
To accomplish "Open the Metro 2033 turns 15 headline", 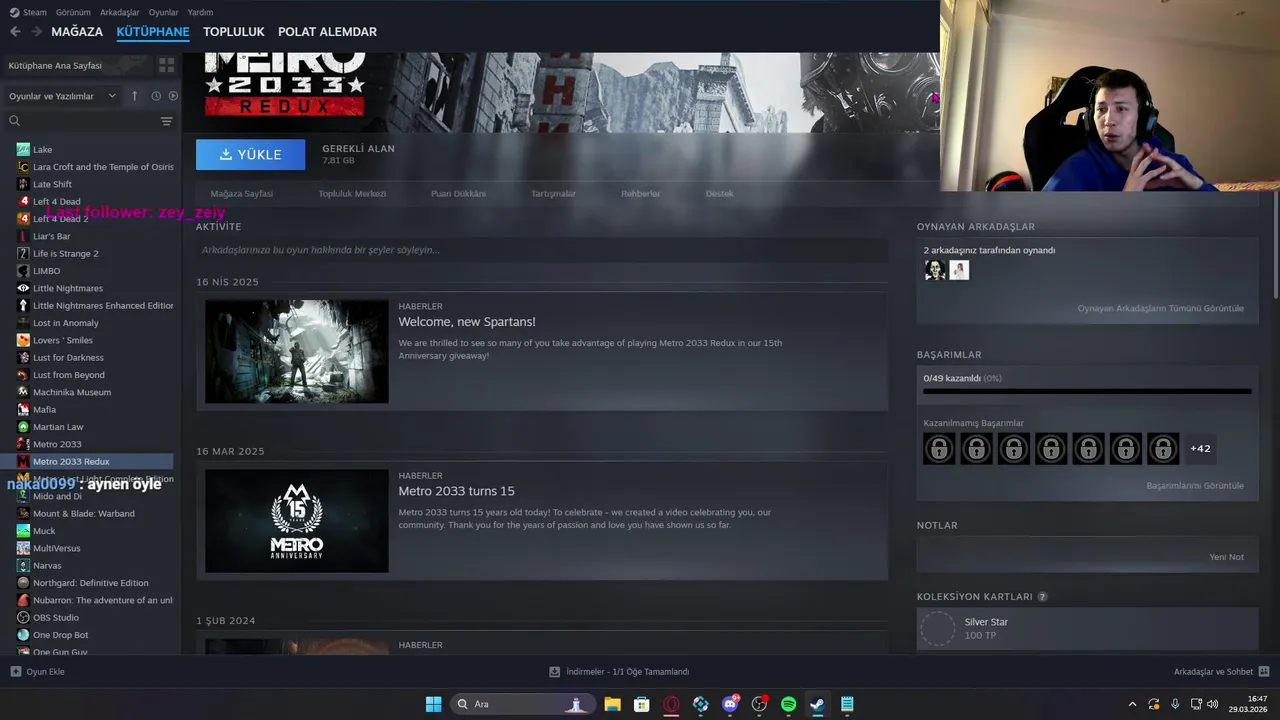I will pos(456,491).
